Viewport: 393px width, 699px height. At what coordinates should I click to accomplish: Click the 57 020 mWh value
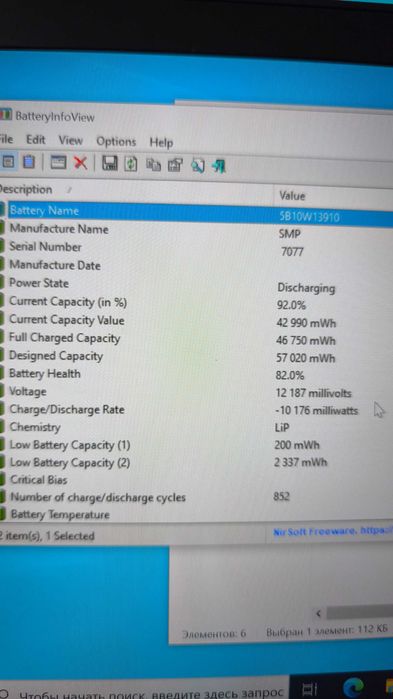point(305,358)
